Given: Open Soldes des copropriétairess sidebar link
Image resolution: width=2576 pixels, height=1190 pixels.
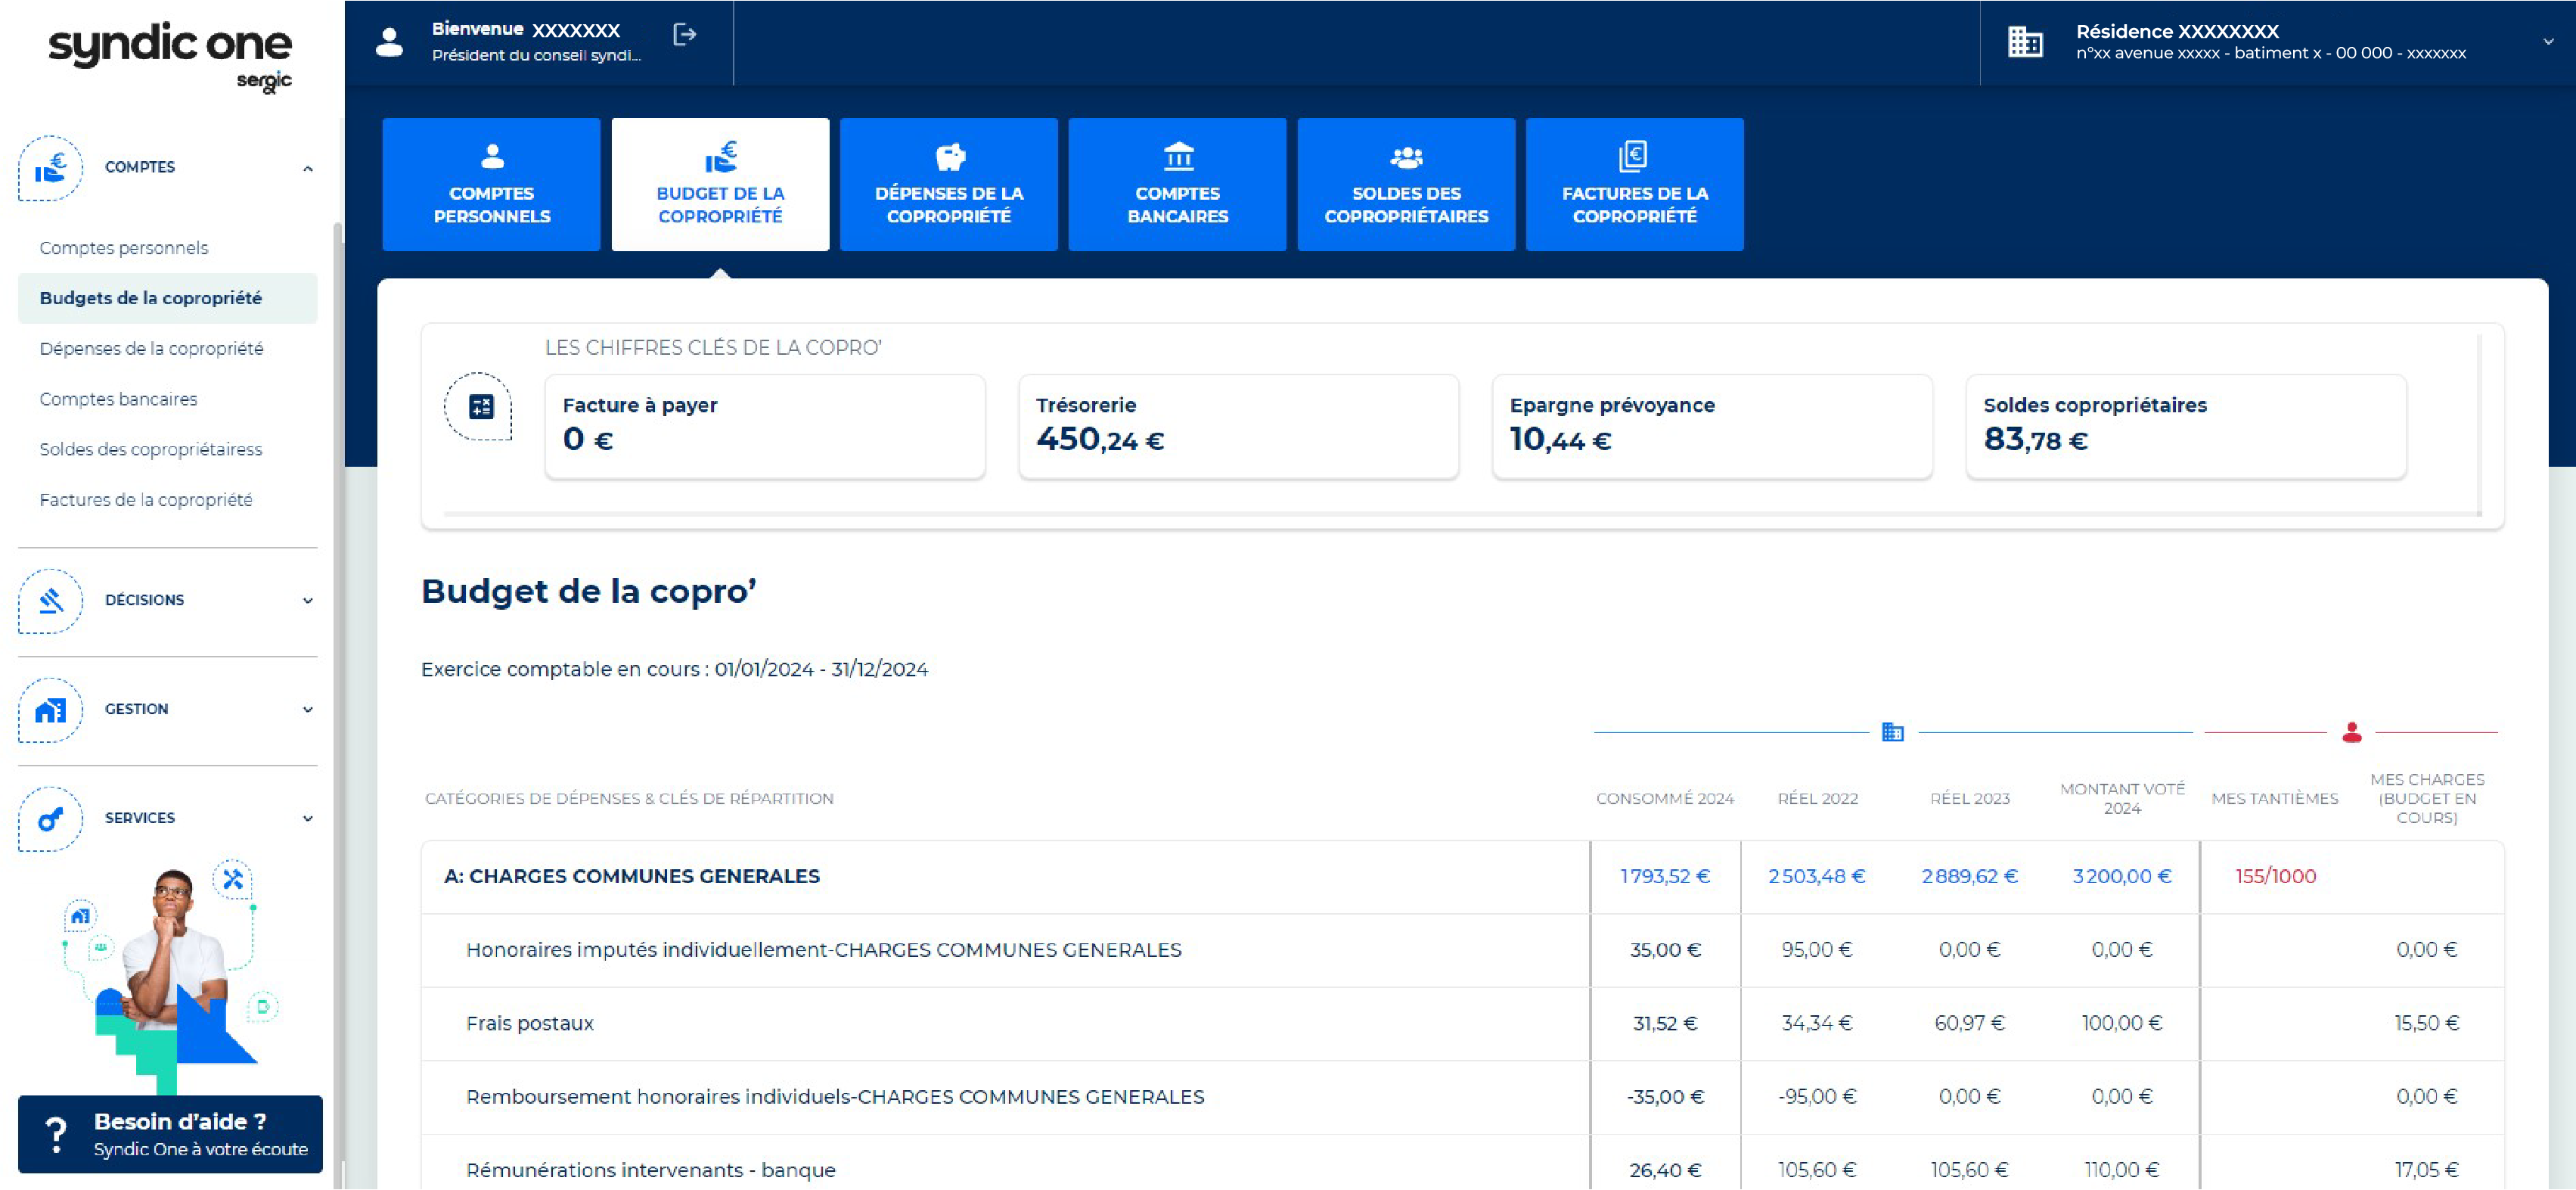Looking at the screenshot, I should click(x=151, y=449).
